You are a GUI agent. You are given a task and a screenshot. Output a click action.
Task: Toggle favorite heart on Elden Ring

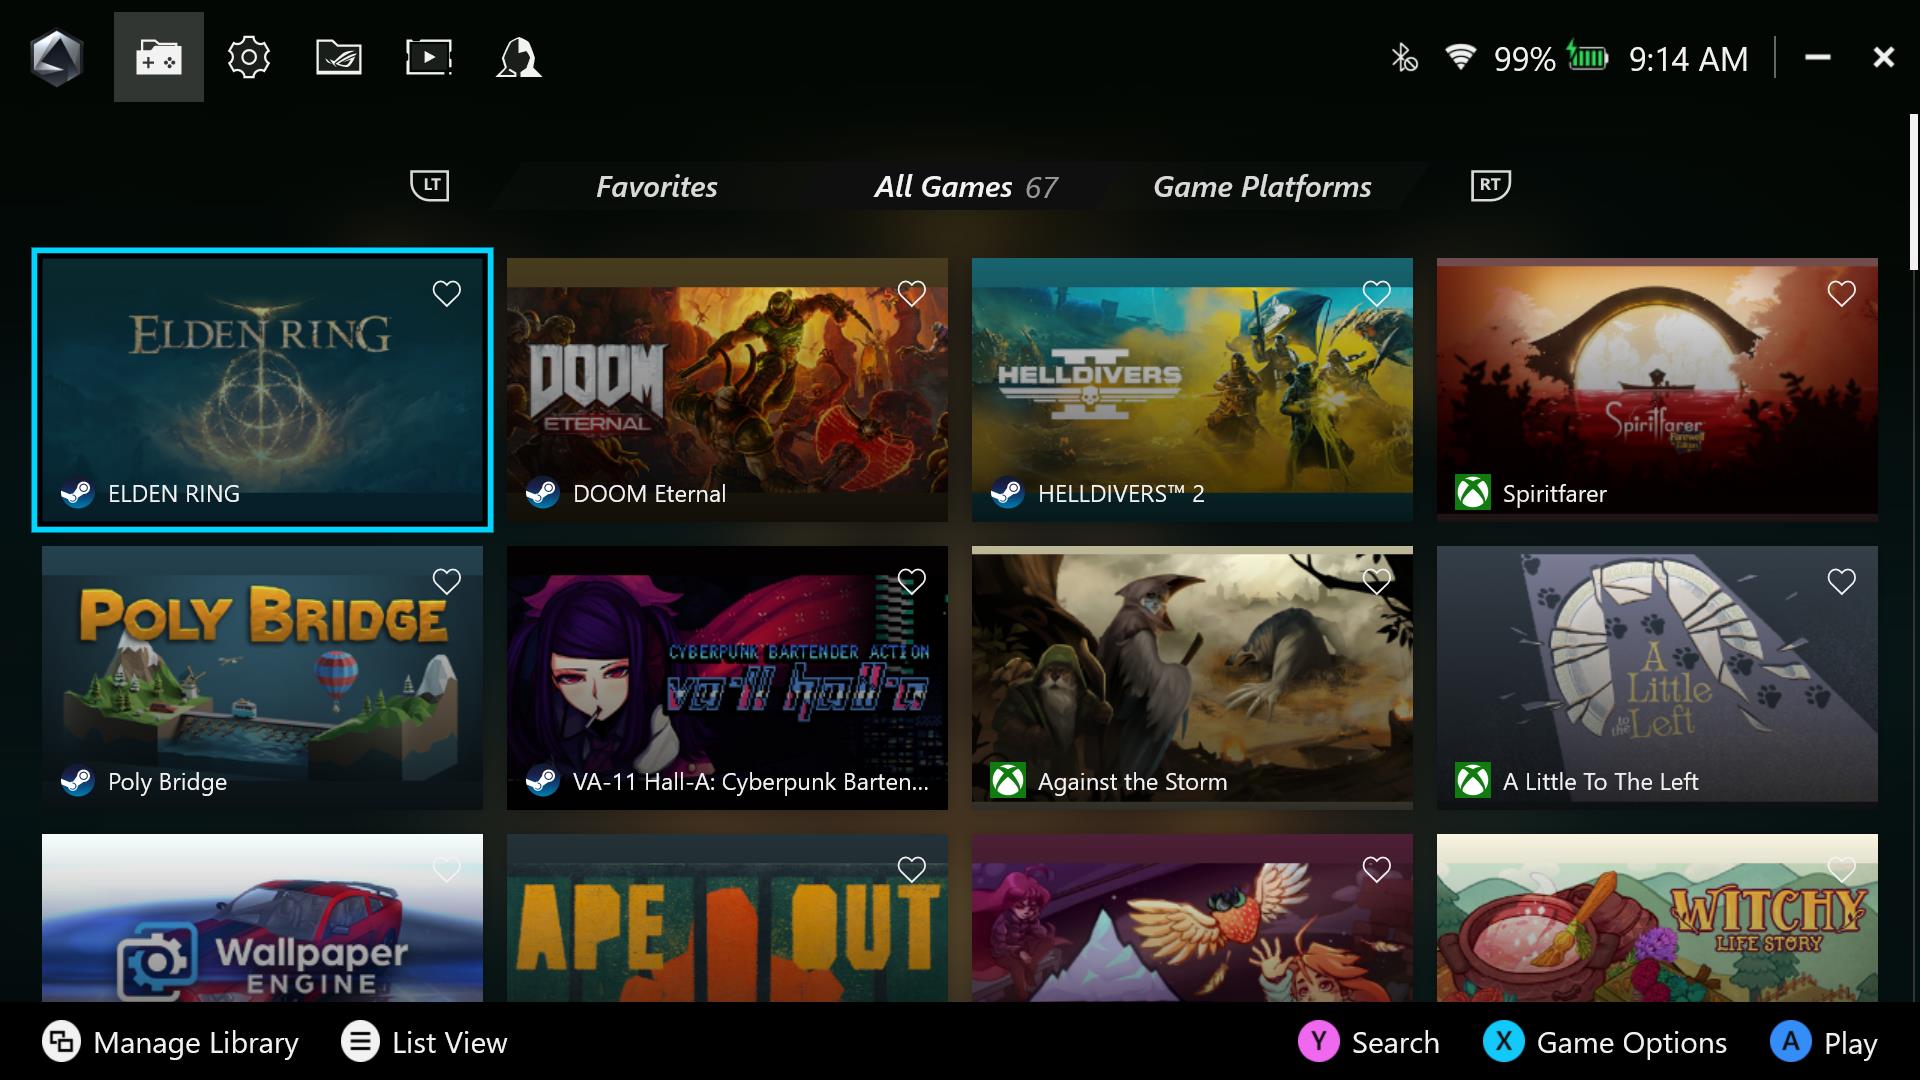pyautogui.click(x=447, y=291)
